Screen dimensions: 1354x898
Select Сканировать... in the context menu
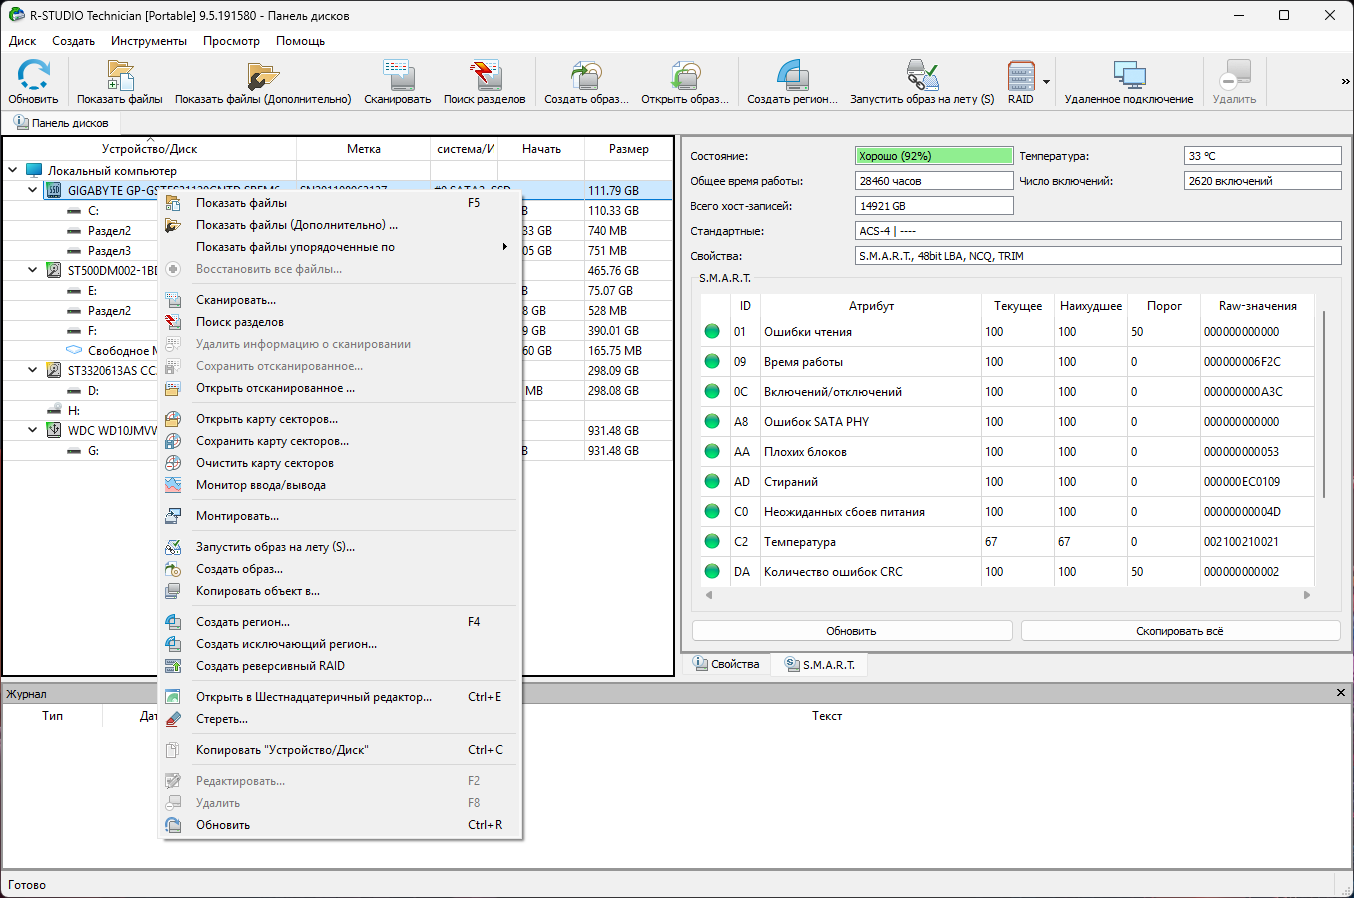340,300
